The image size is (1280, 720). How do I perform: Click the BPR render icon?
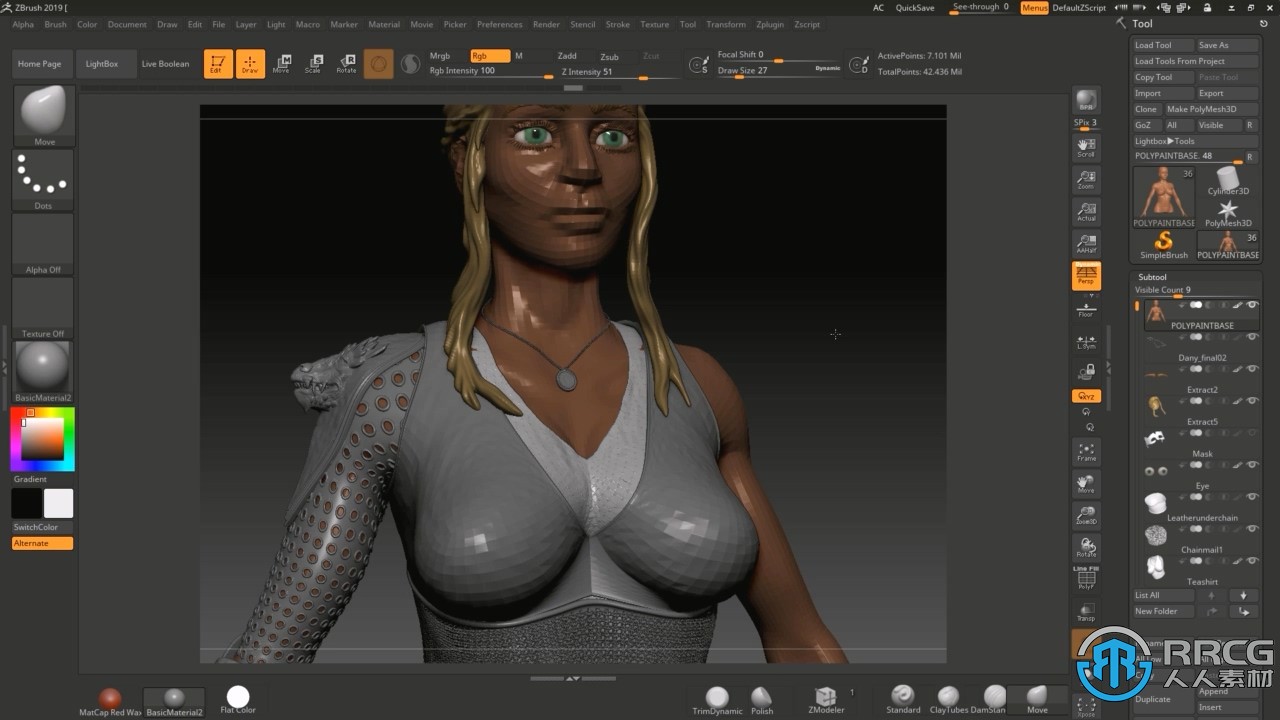(1086, 101)
